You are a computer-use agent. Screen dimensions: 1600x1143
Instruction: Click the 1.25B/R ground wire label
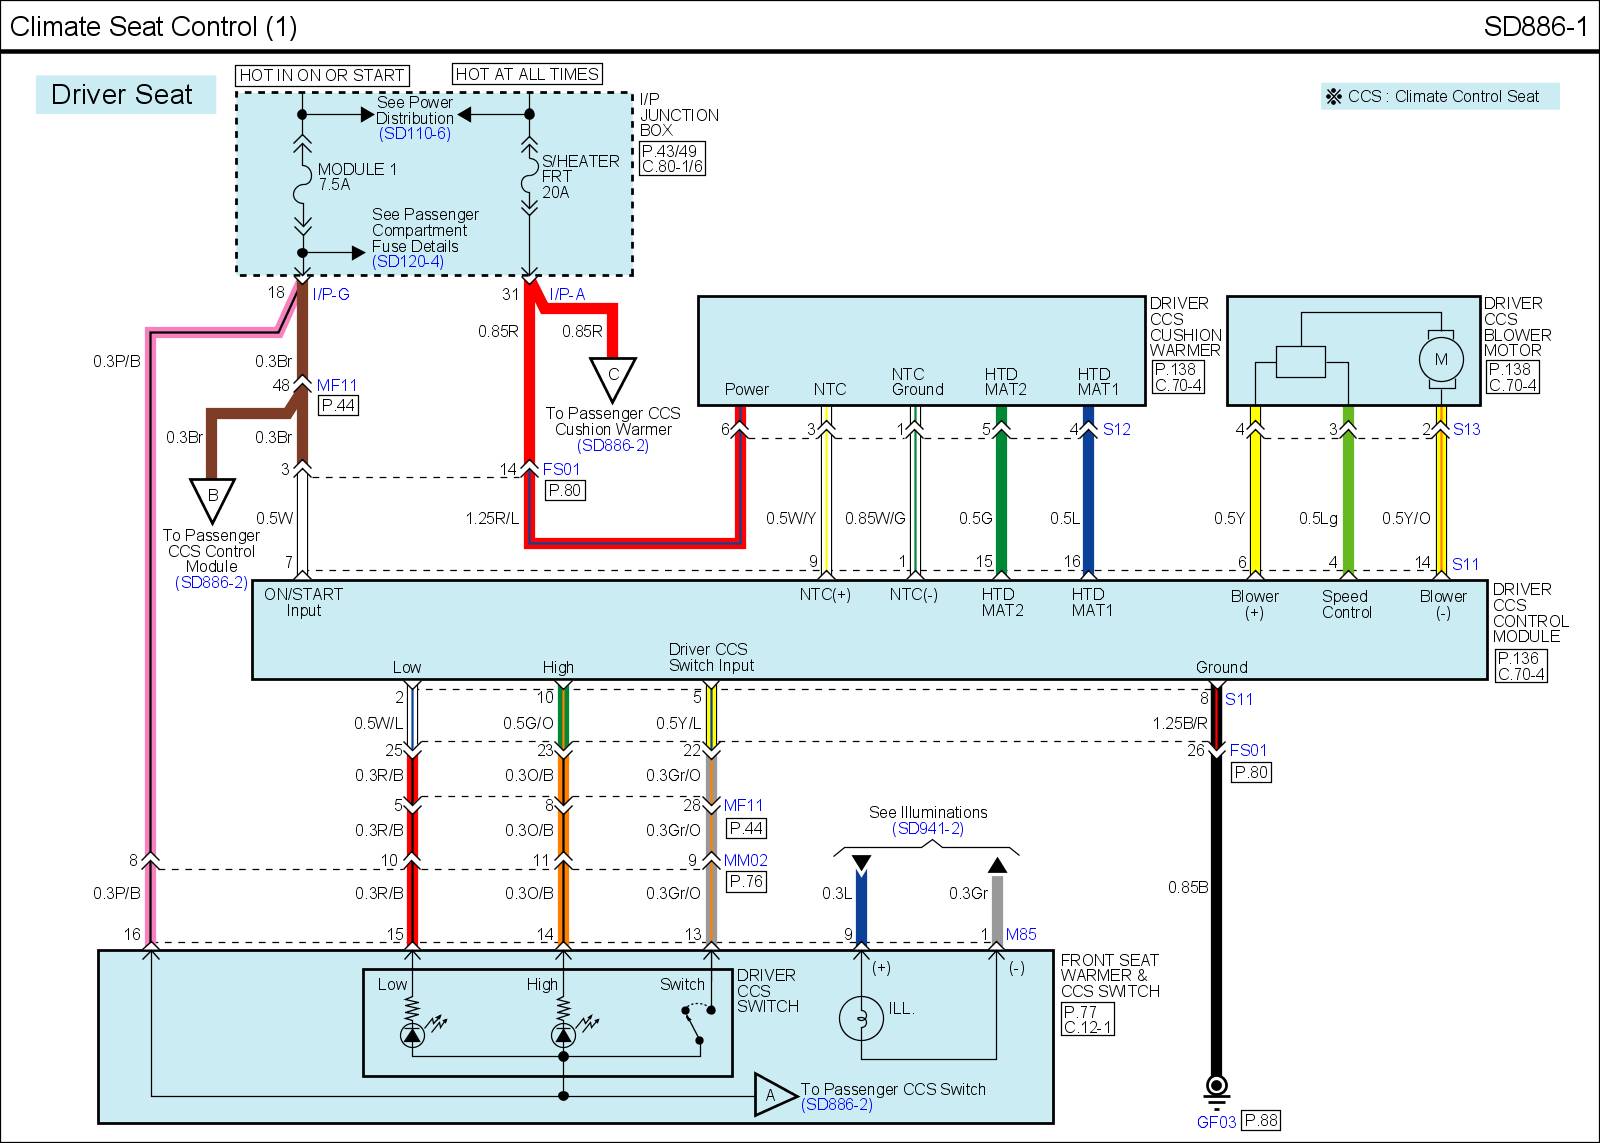tap(1180, 723)
